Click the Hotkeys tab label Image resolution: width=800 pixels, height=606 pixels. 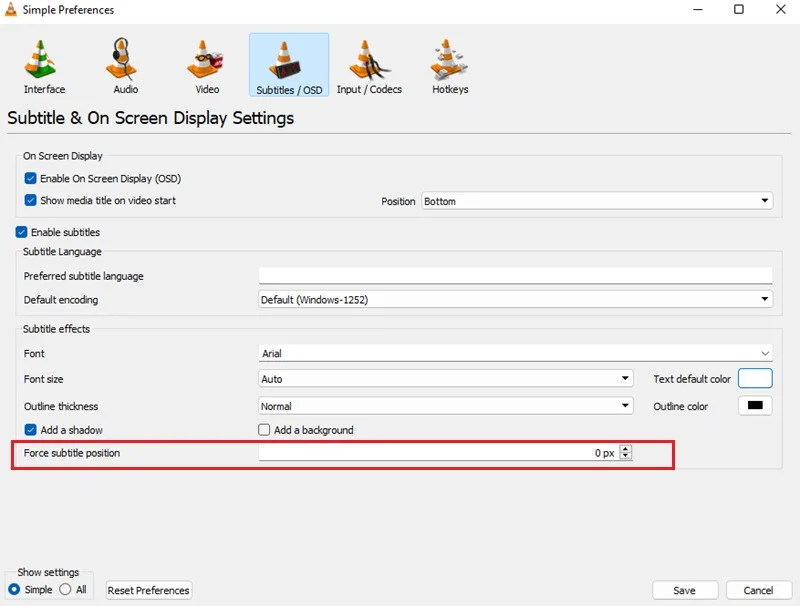(x=450, y=89)
